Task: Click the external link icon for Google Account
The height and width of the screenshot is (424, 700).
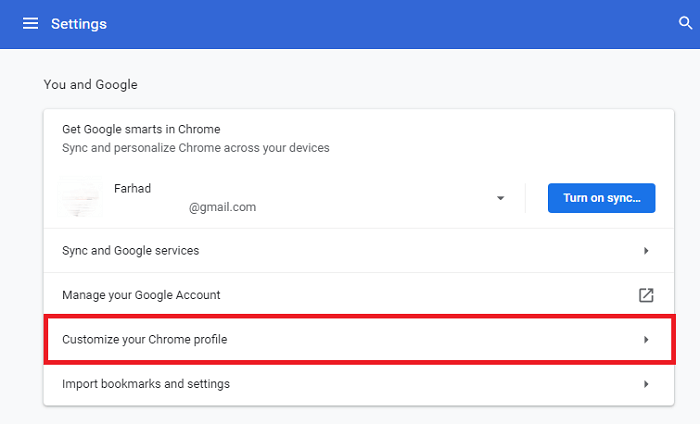Action: click(x=646, y=295)
